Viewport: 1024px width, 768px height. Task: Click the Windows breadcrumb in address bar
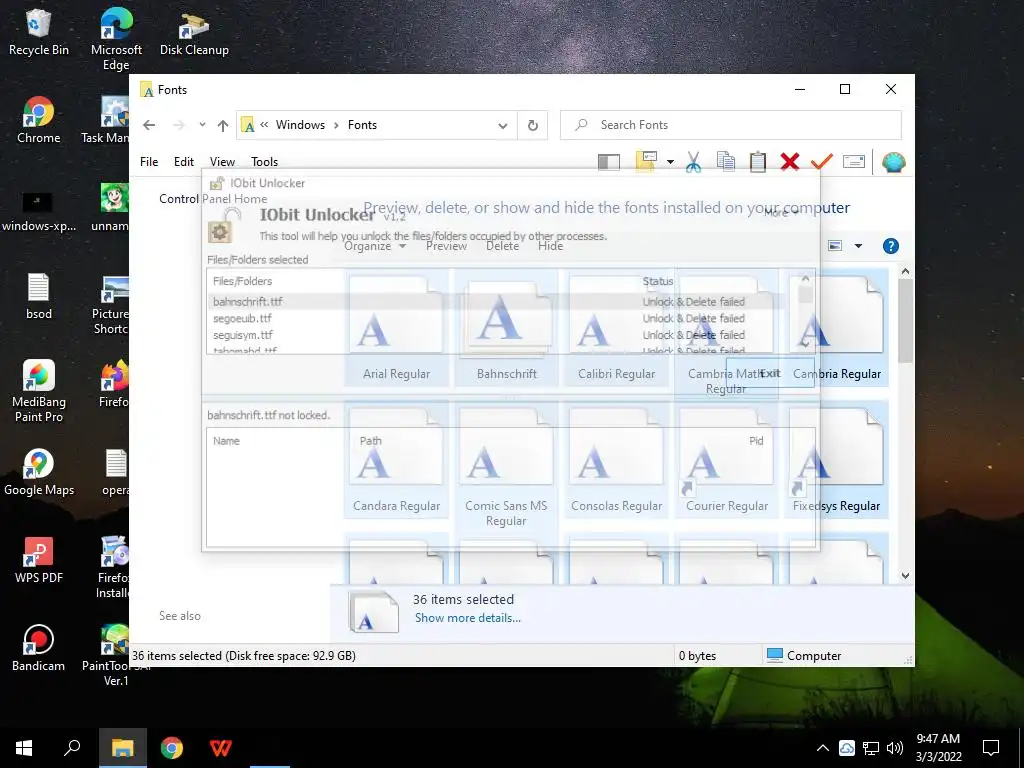point(300,125)
